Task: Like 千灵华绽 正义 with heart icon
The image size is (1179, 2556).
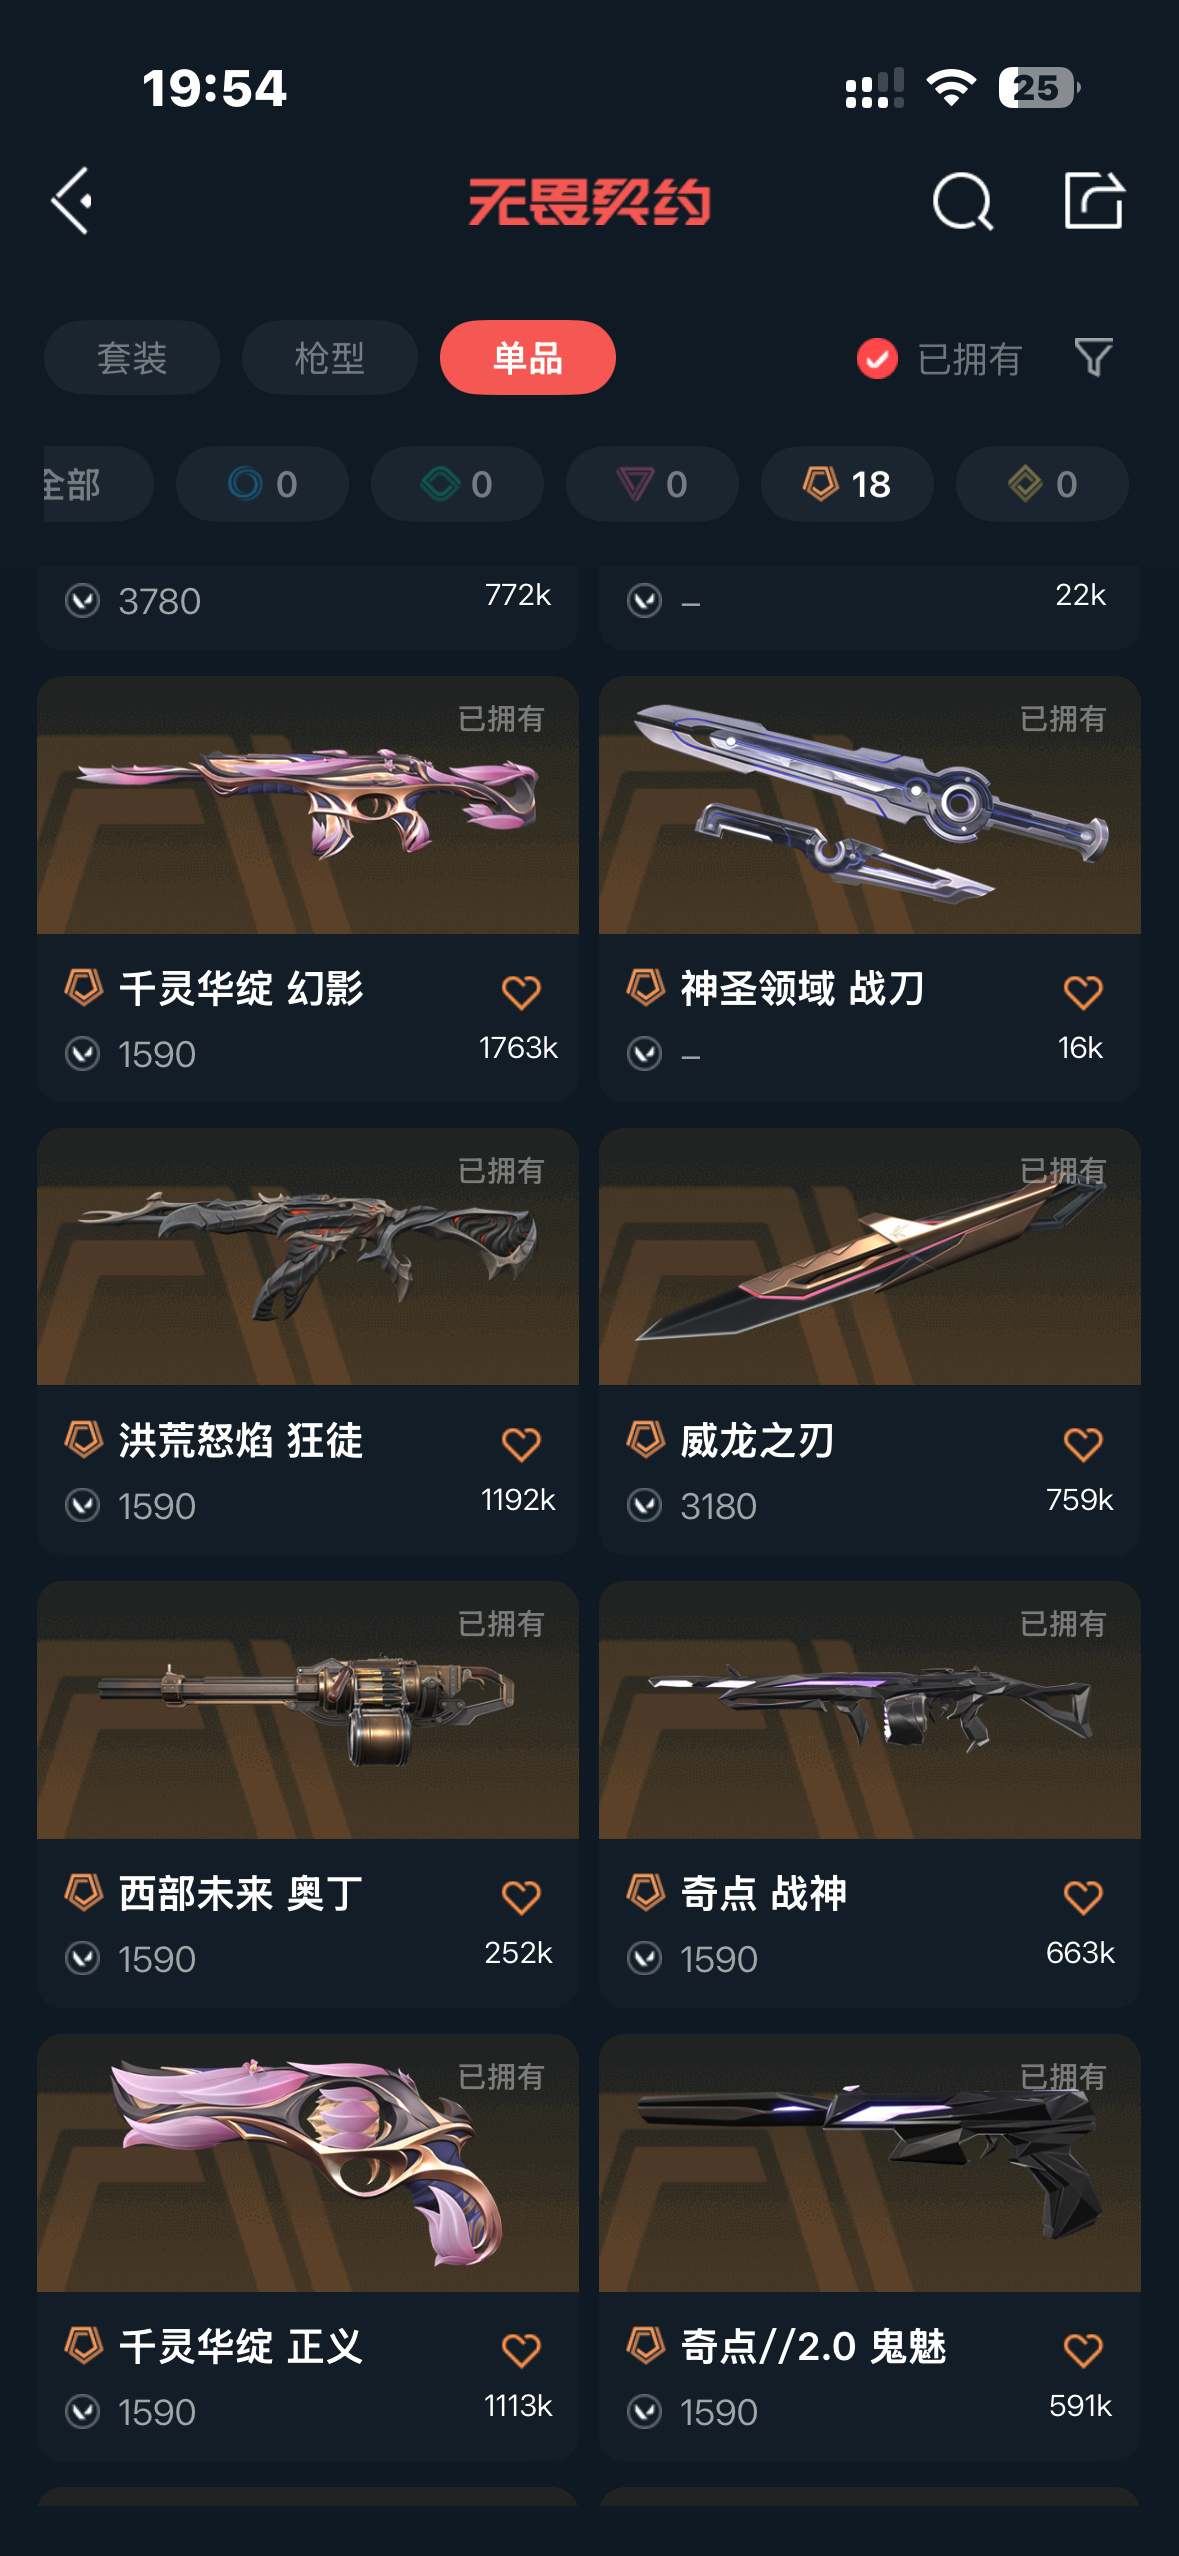Action: (x=521, y=2350)
